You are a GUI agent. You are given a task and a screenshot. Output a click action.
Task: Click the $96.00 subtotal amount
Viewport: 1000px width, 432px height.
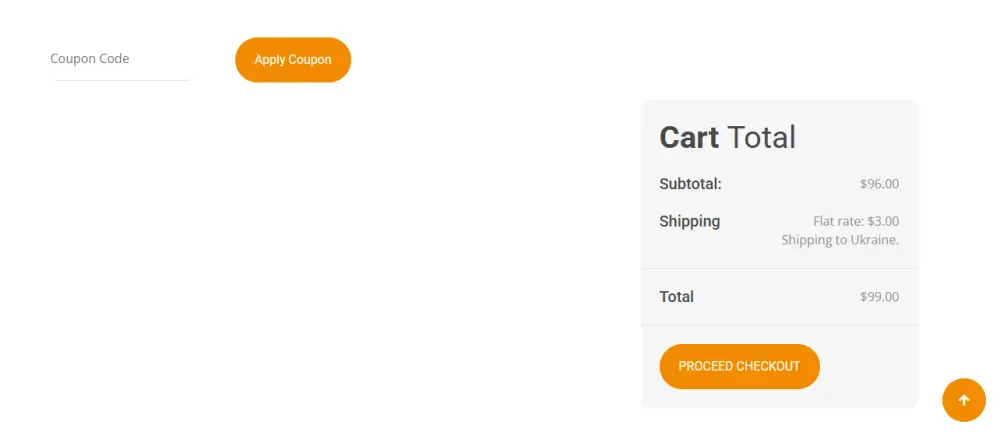pos(879,184)
